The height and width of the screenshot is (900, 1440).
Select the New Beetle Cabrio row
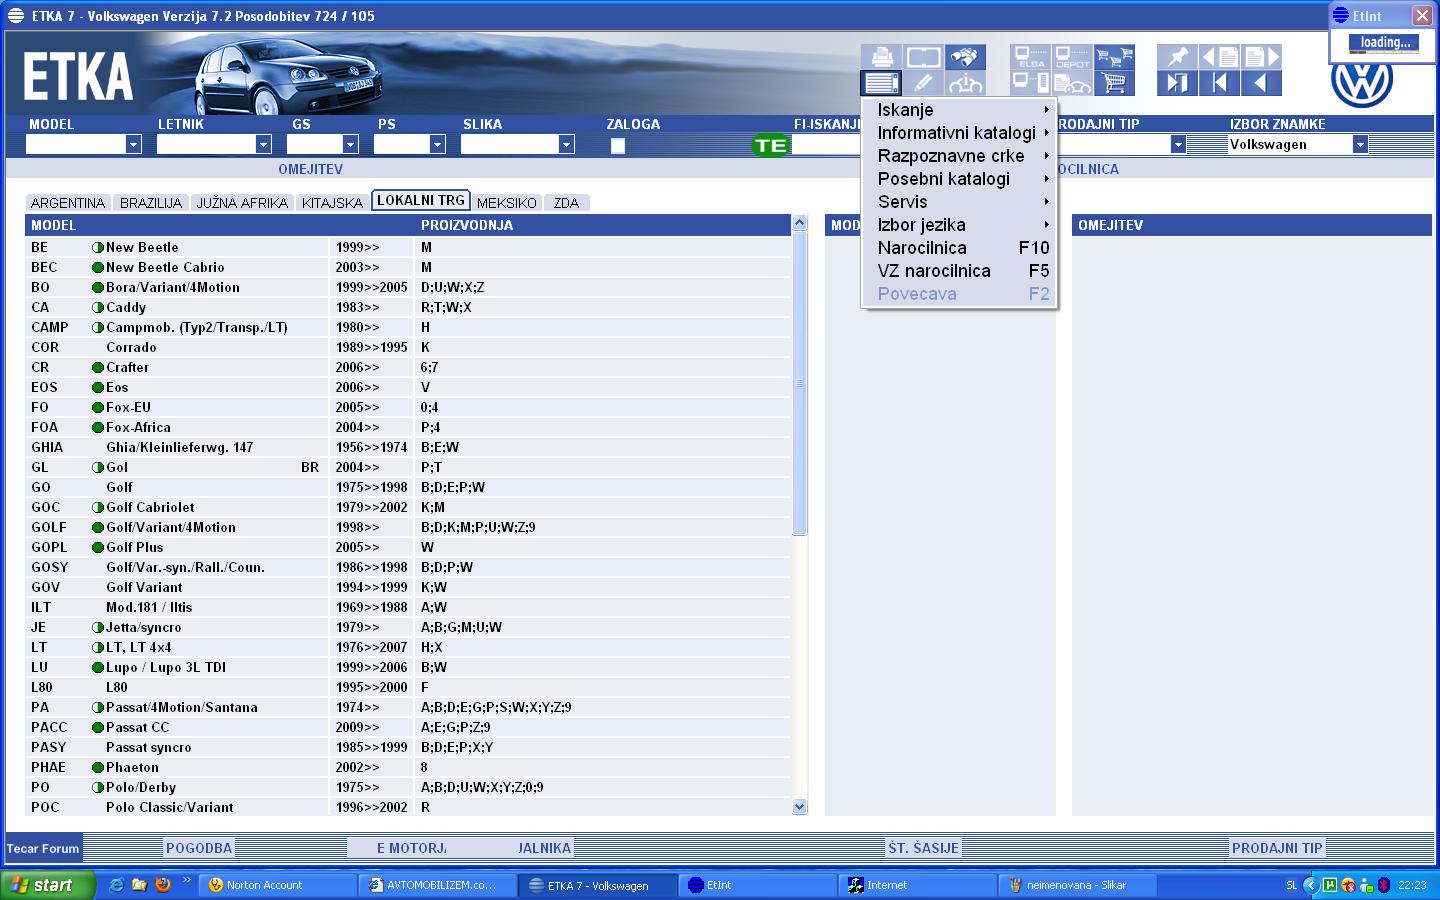pyautogui.click(x=409, y=267)
